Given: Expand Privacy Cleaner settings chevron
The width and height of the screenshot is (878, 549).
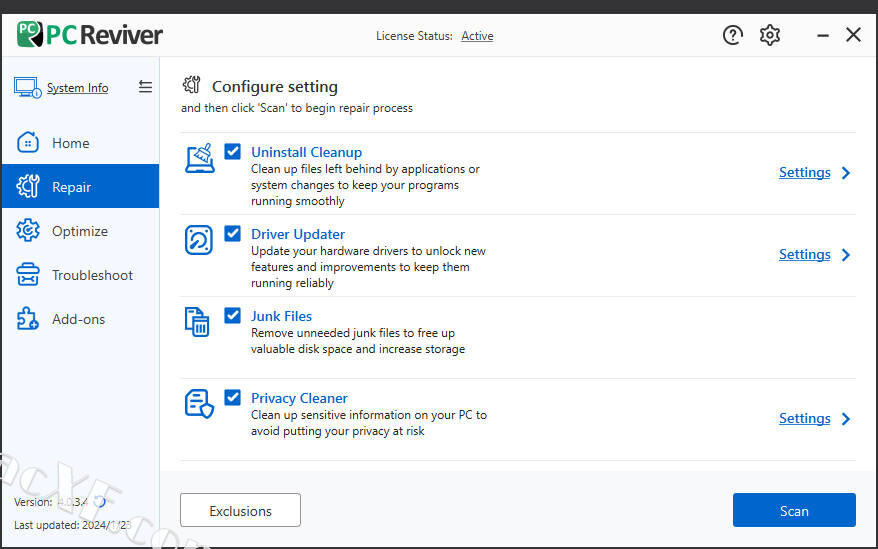Looking at the screenshot, I should click(x=846, y=419).
